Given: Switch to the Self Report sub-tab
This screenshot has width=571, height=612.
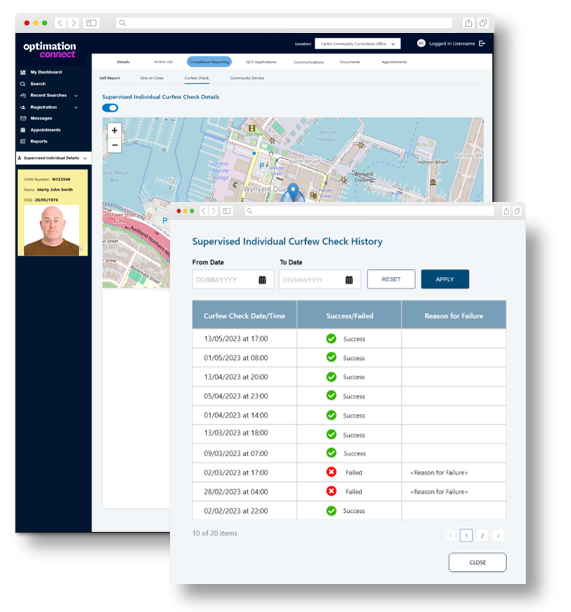Looking at the screenshot, I should (x=110, y=78).
